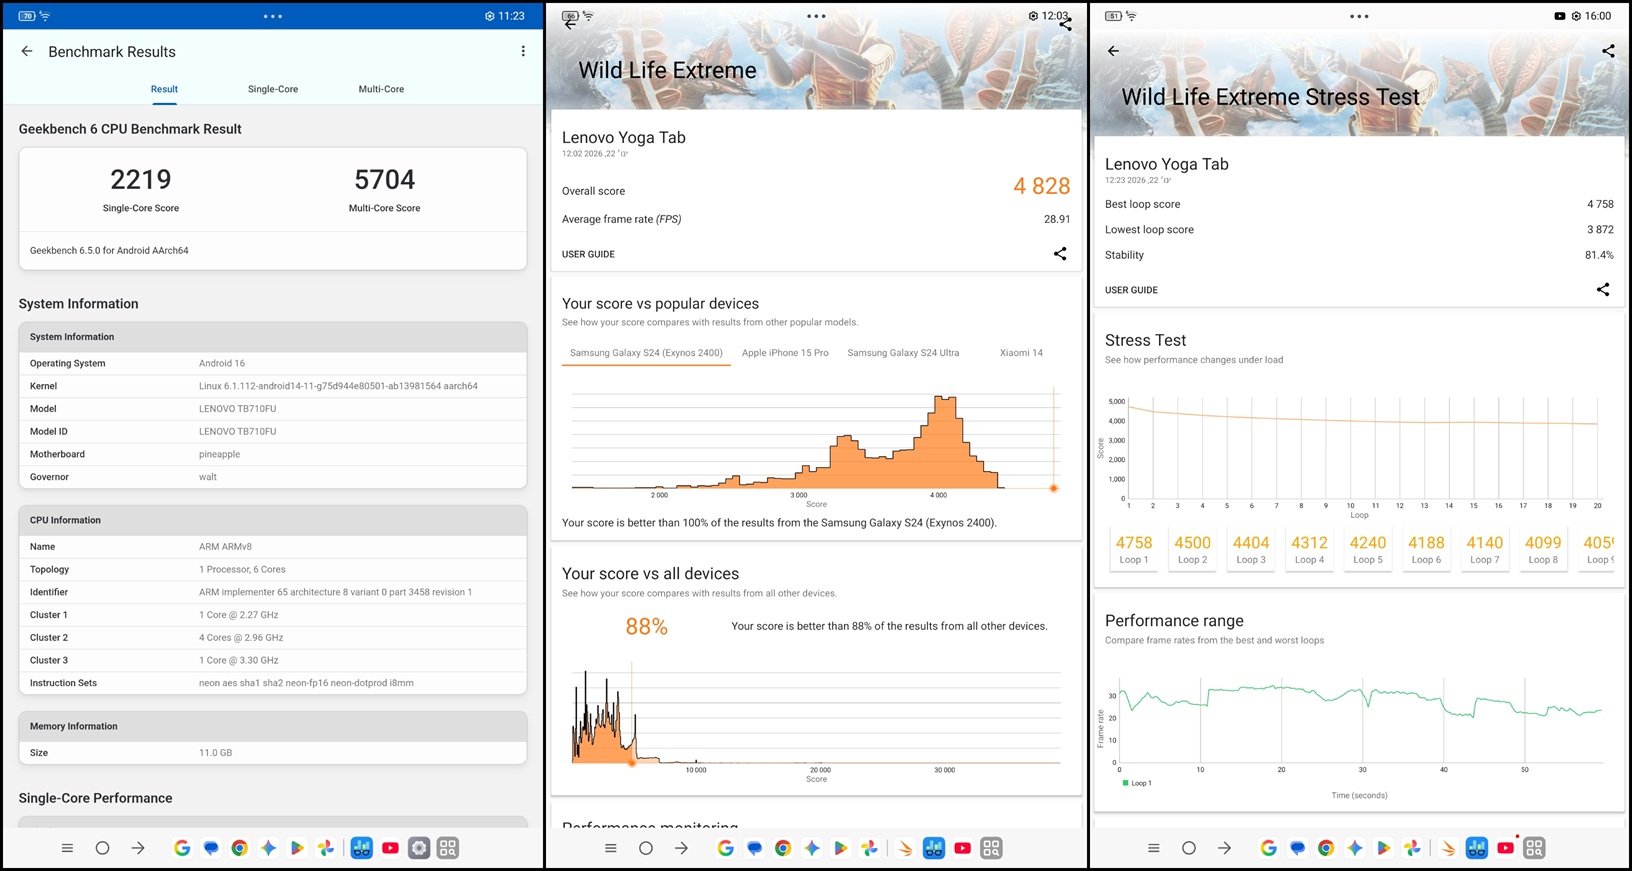Open Play Store from the Geekbench screen taskbar

297,848
